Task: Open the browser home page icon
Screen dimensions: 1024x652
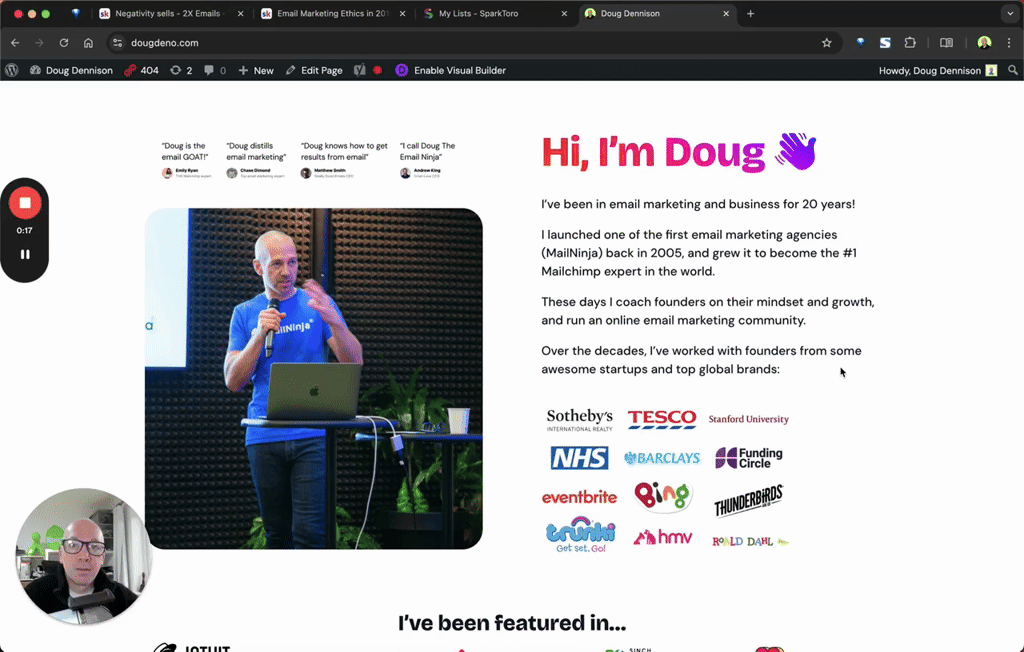Action: click(88, 42)
